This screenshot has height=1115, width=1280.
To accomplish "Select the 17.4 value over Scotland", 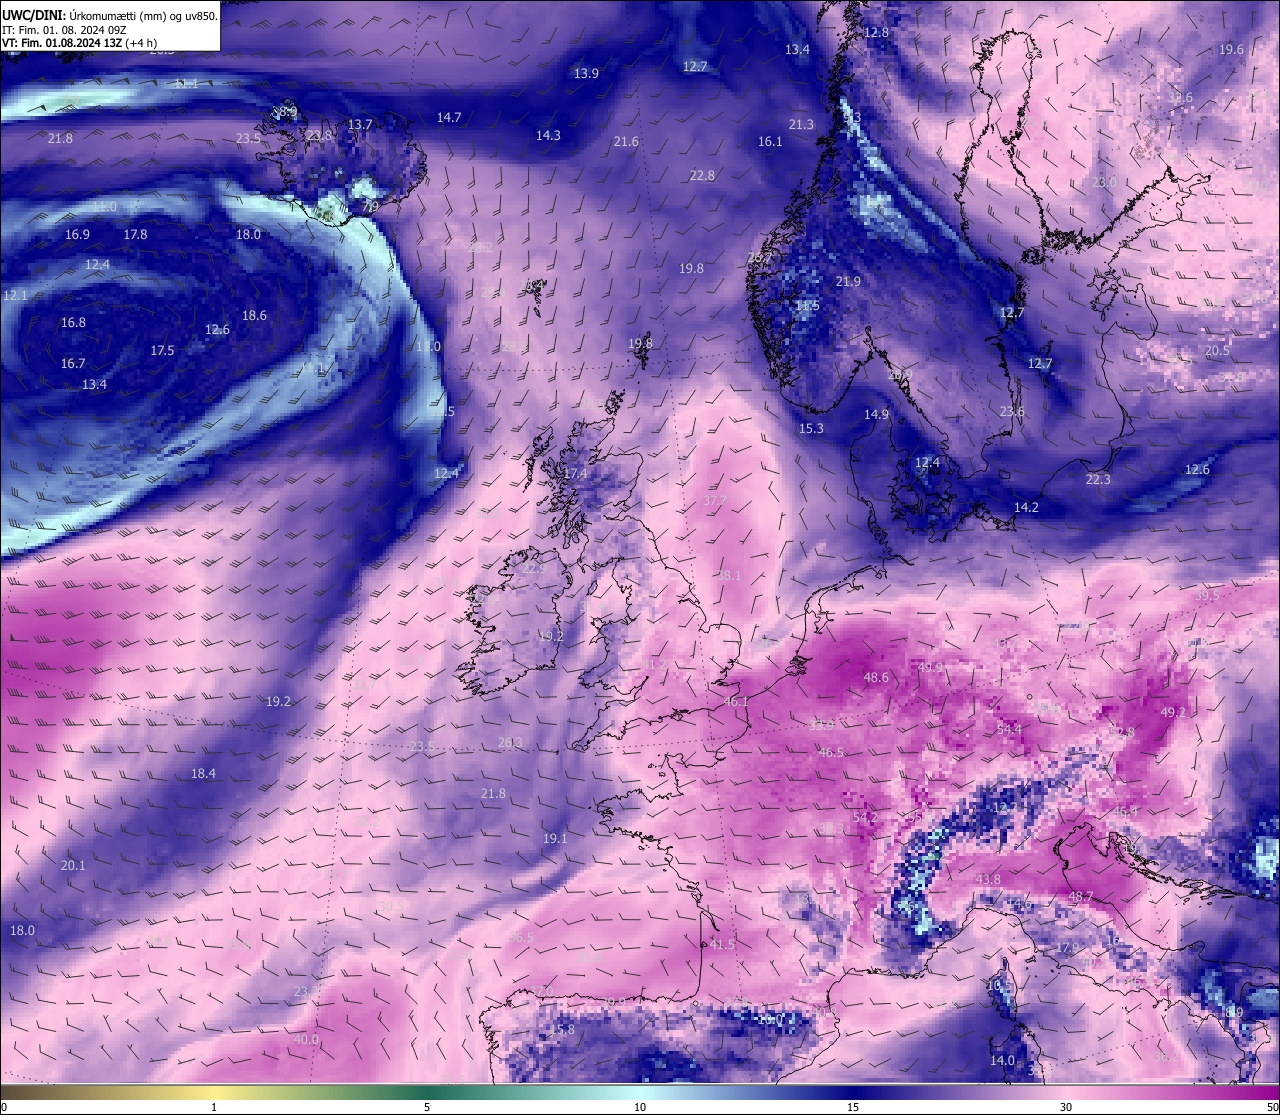I will [x=575, y=473].
